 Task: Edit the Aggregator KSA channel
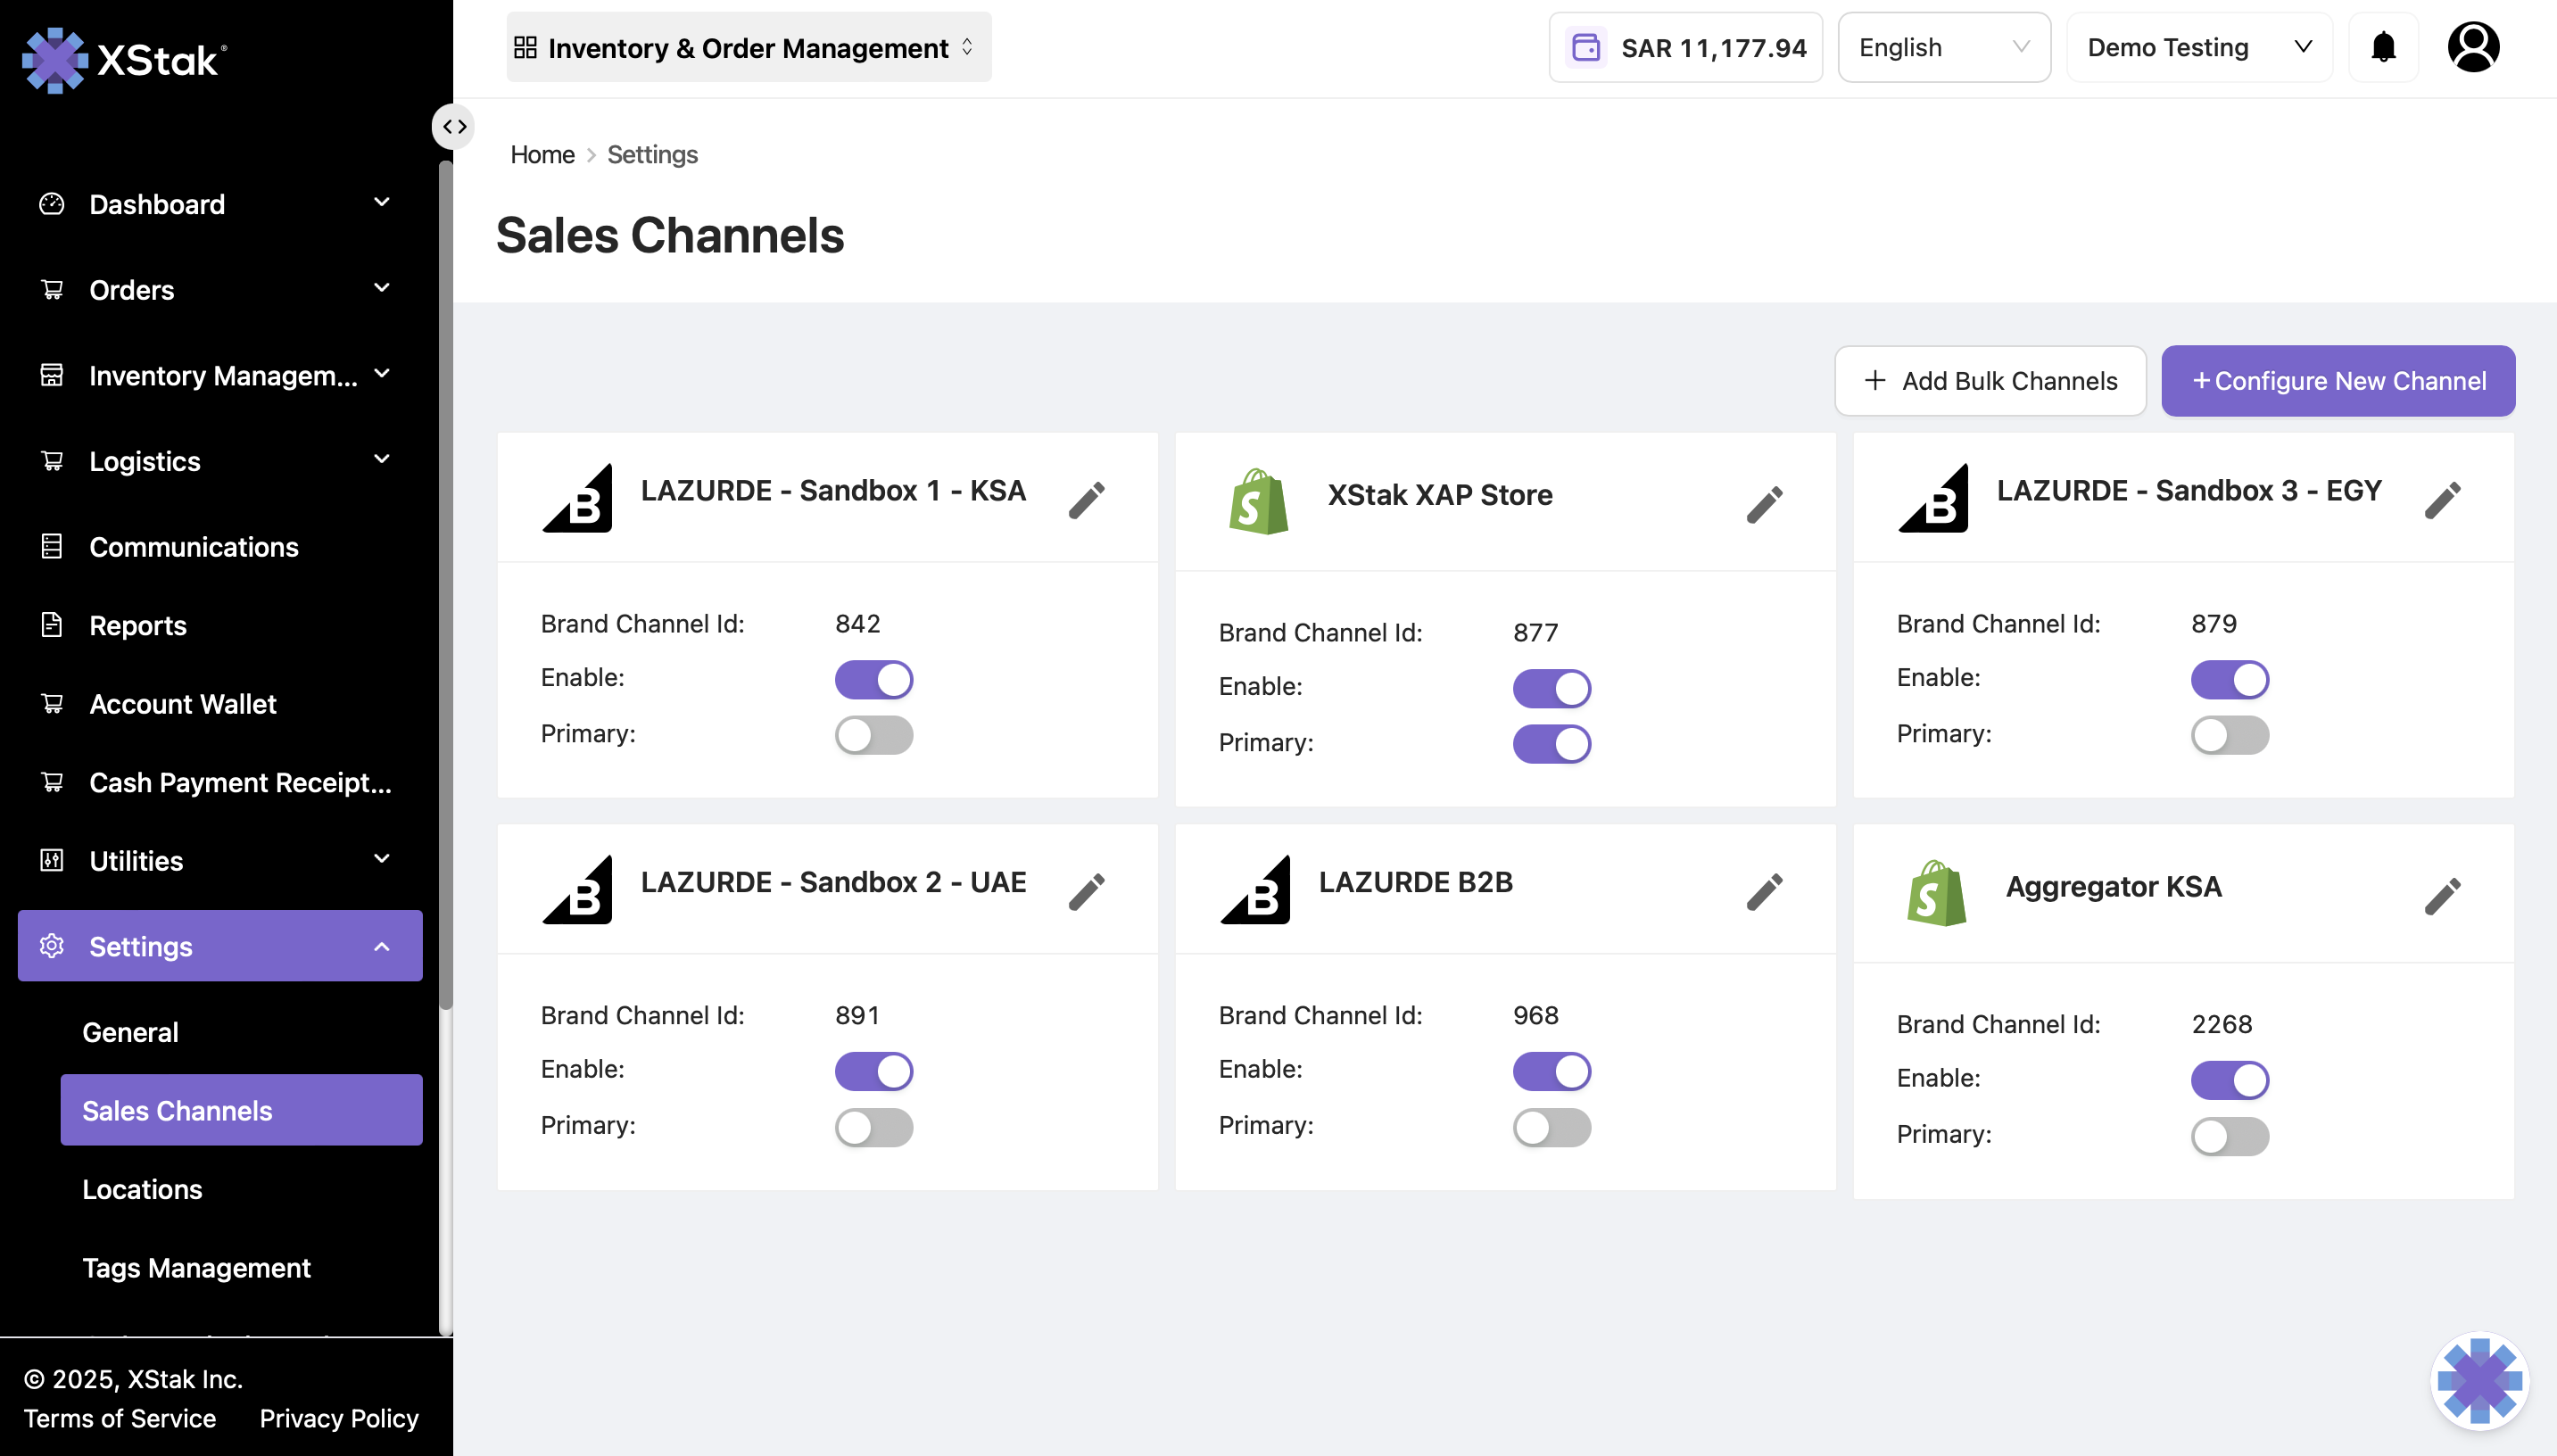(x=2442, y=896)
